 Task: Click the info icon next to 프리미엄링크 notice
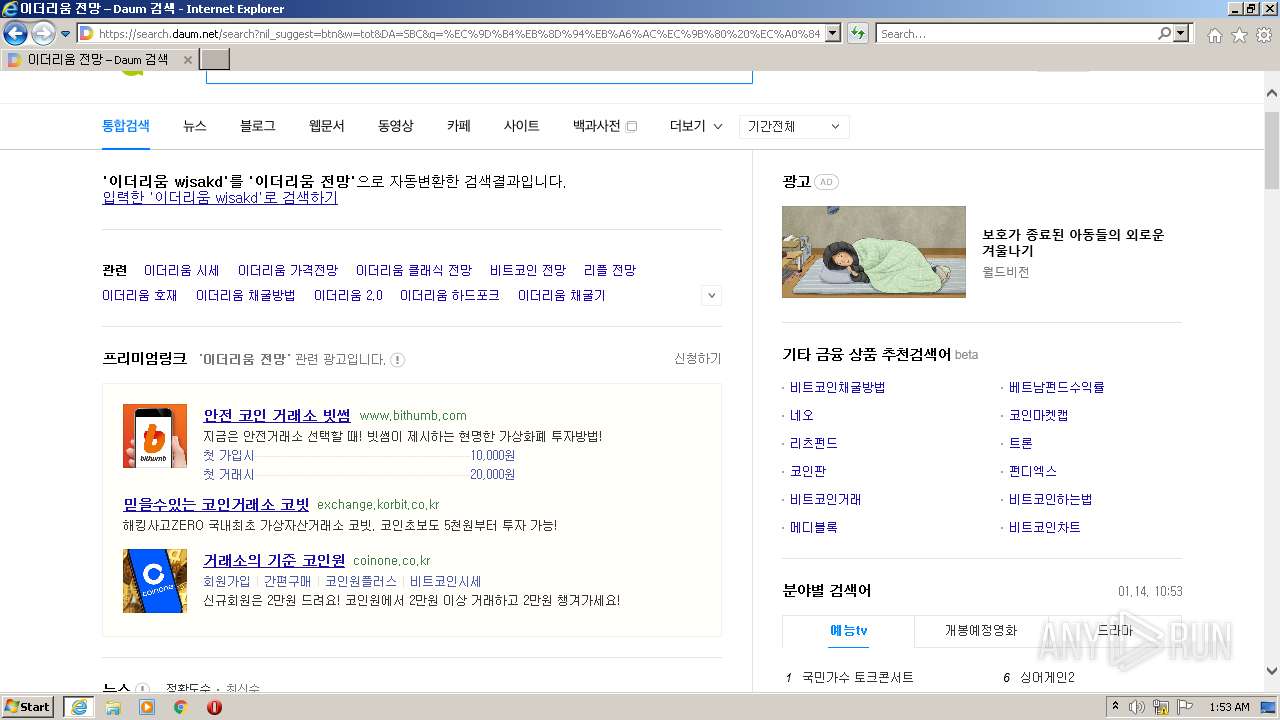point(397,359)
